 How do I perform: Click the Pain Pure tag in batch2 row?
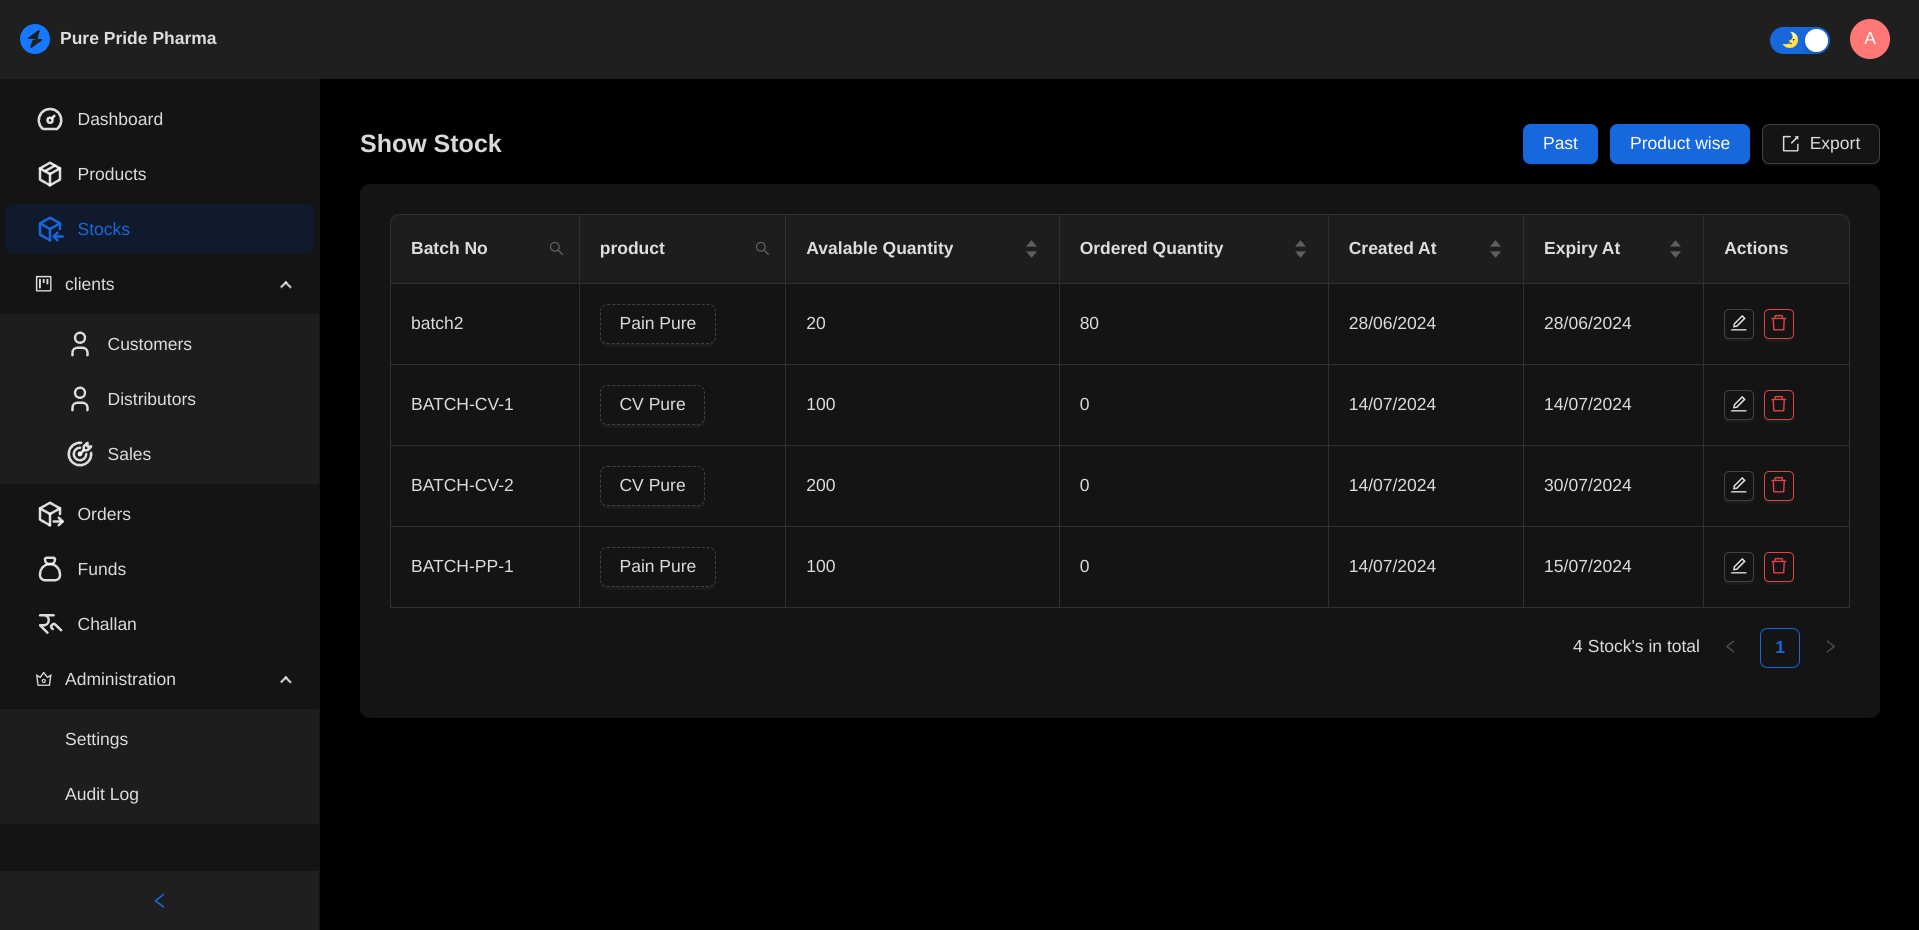coord(657,324)
